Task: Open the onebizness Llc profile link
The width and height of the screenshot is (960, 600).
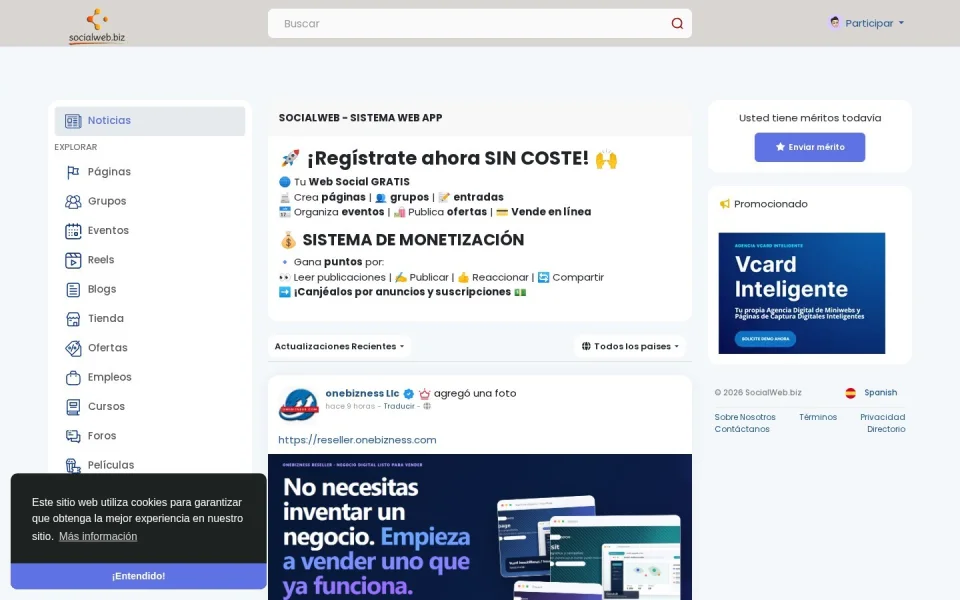Action: pyautogui.click(x=362, y=394)
